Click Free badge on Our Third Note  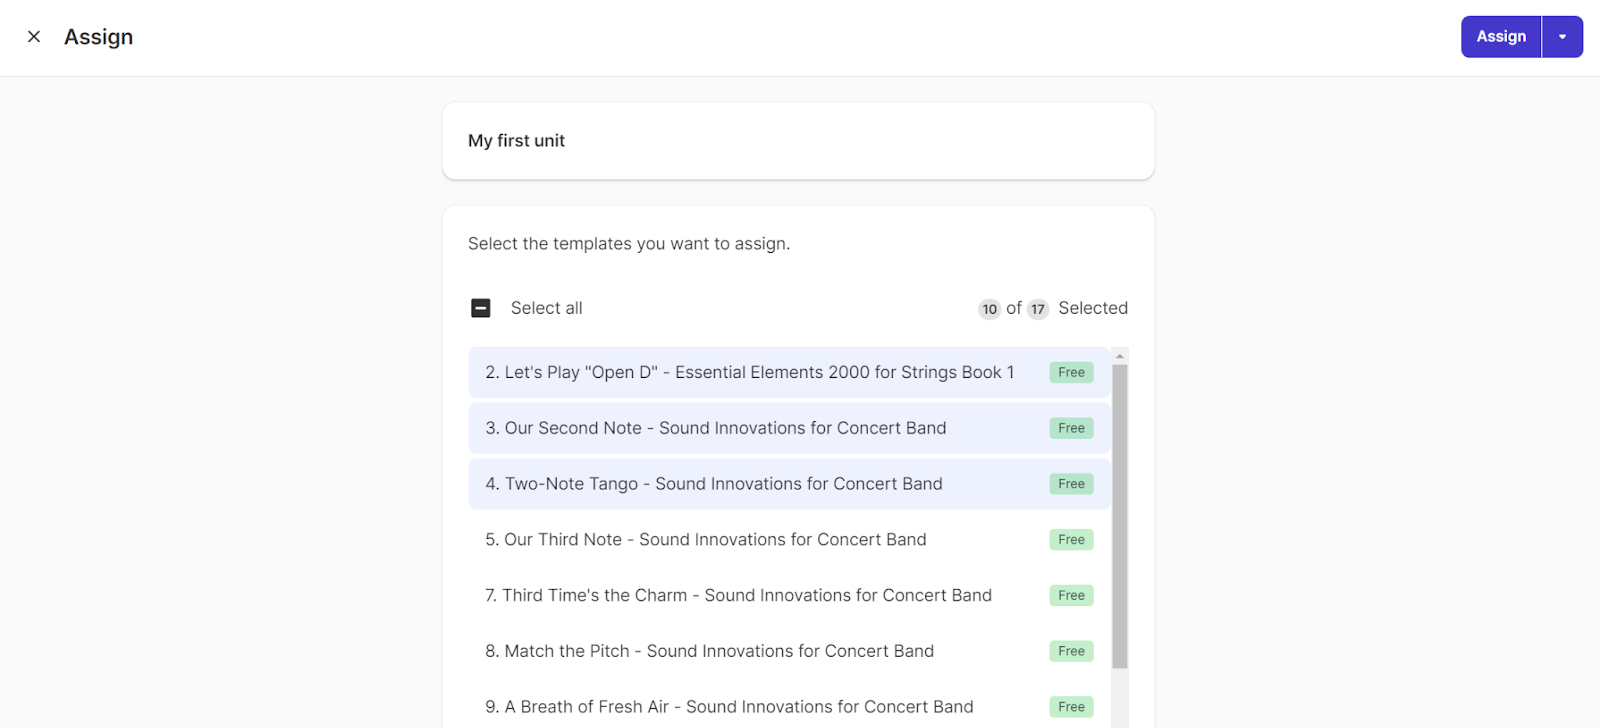pyautogui.click(x=1071, y=540)
